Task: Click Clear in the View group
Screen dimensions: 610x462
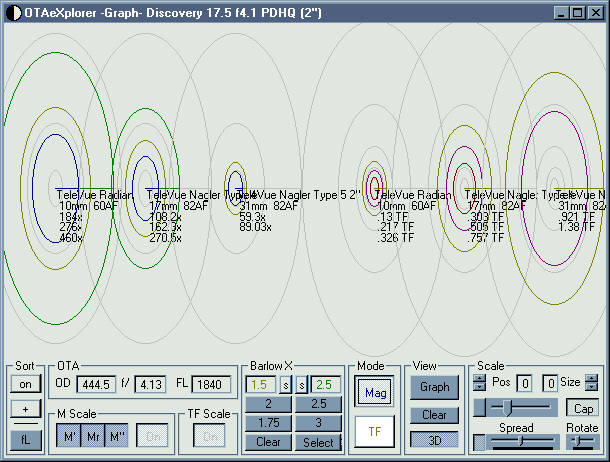Action: point(435,415)
